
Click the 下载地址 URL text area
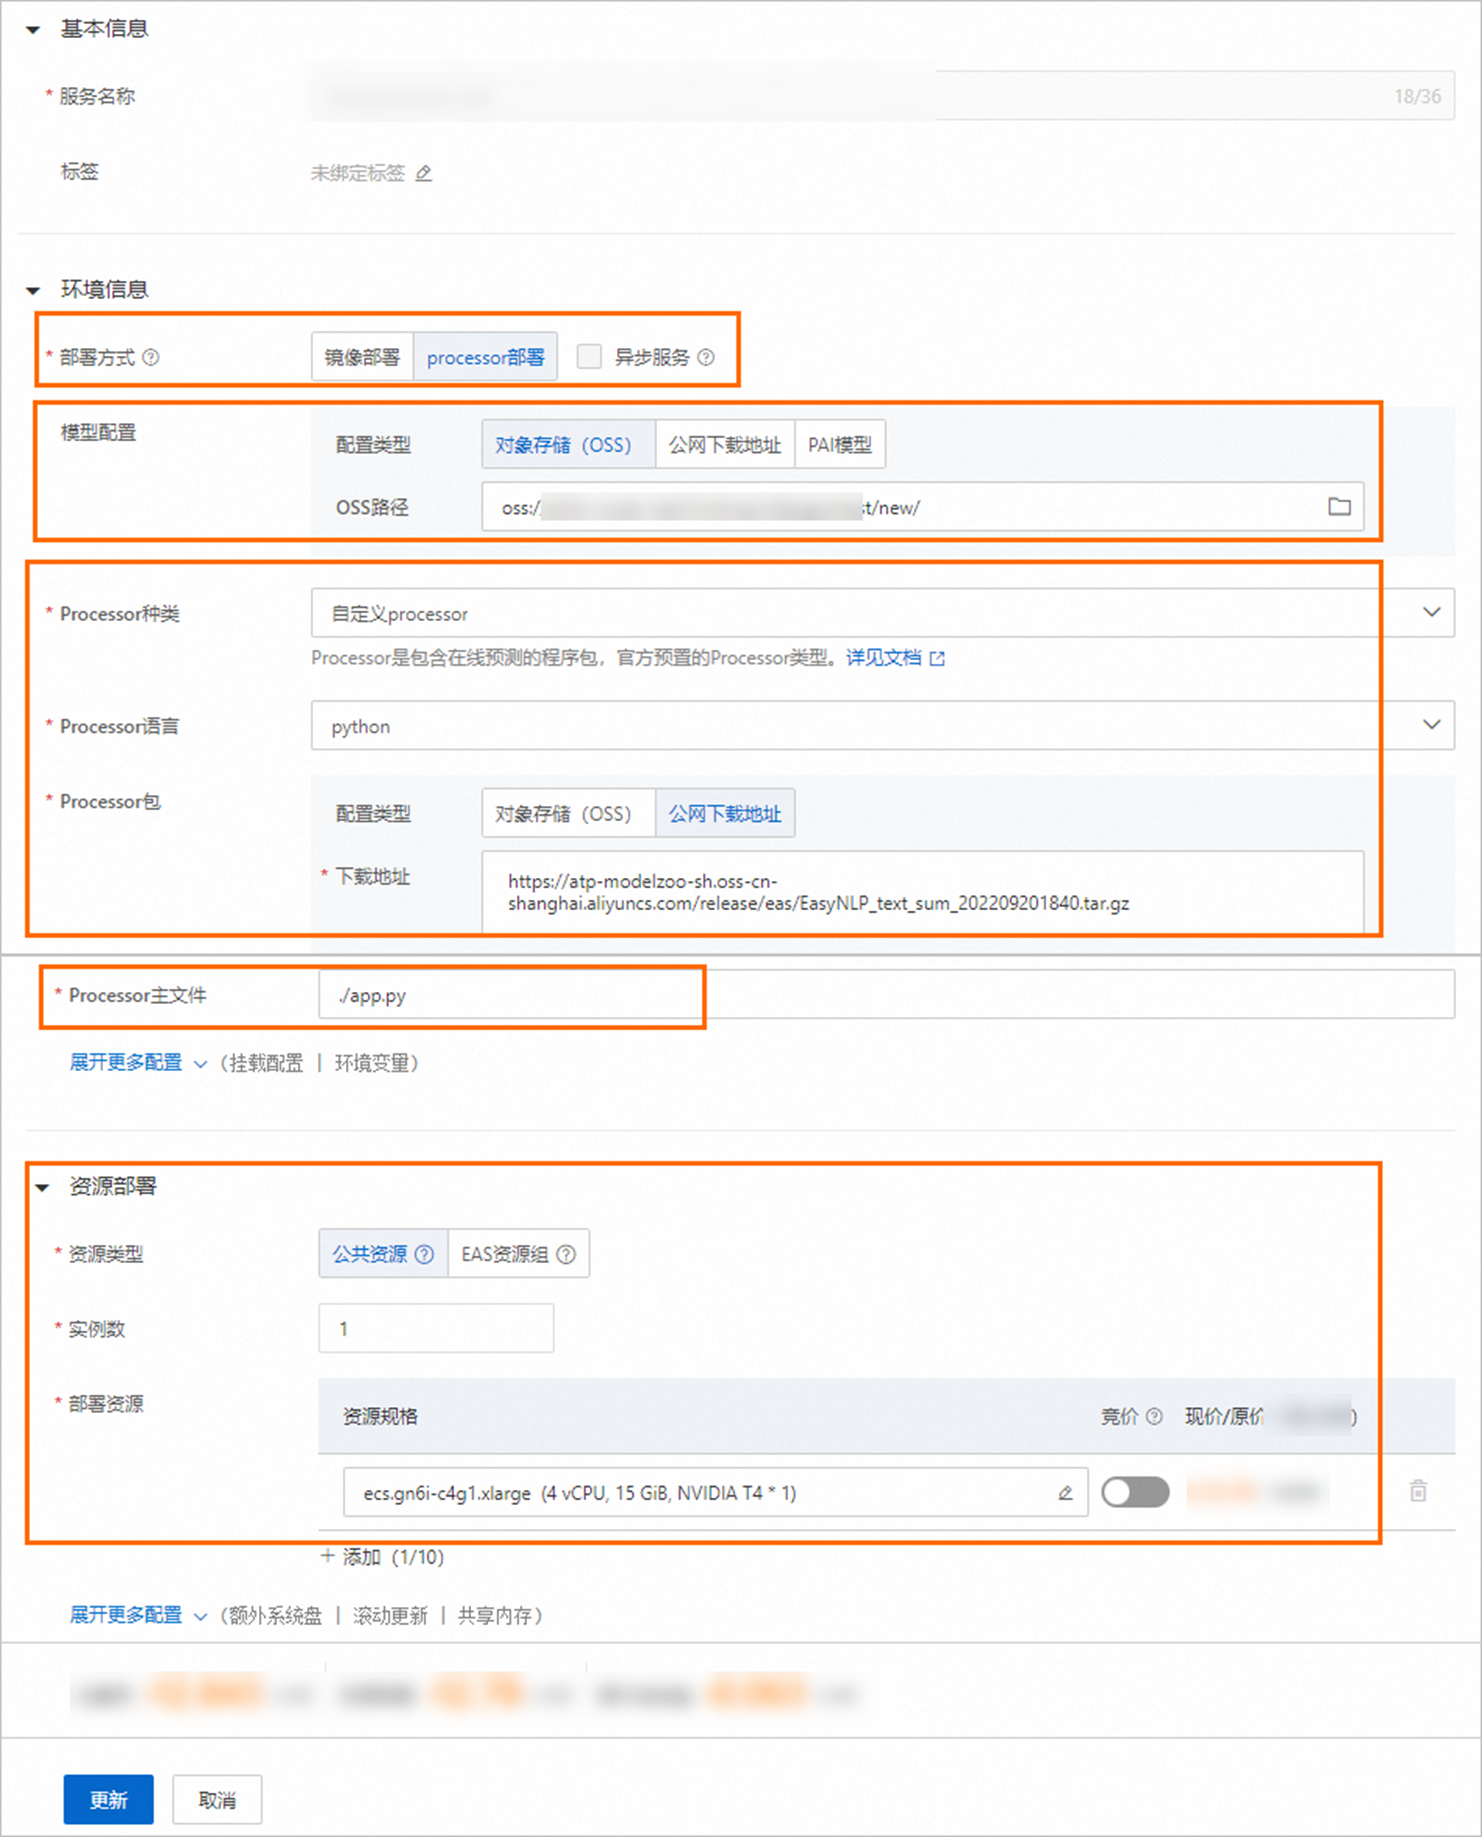[922, 892]
